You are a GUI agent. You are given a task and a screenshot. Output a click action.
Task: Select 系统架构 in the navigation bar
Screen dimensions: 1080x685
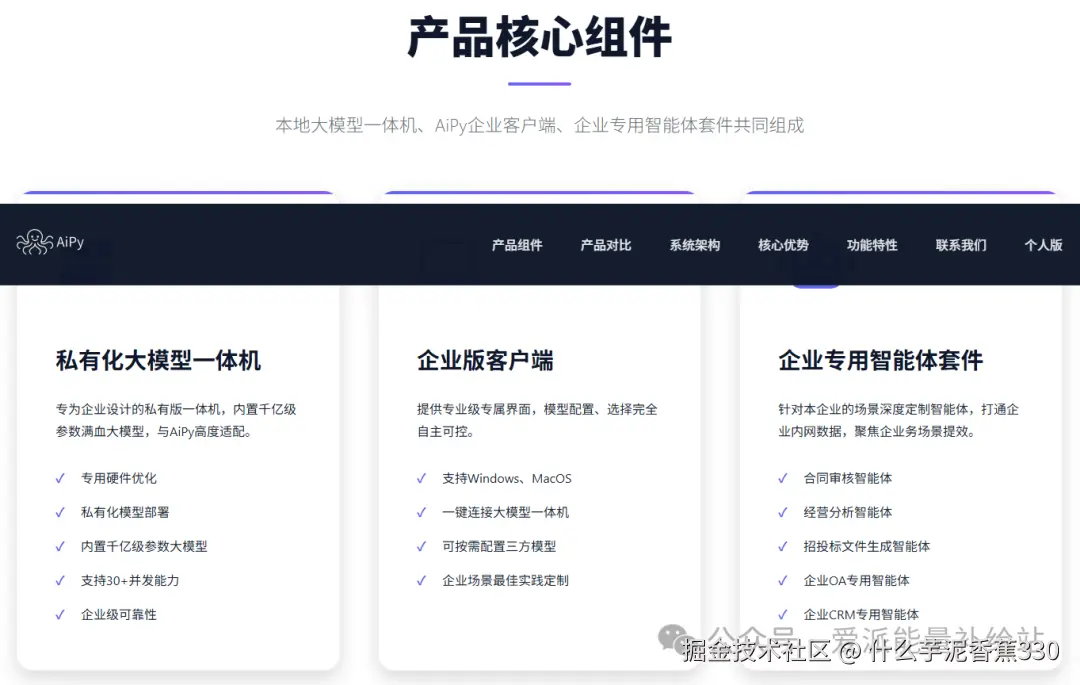point(694,245)
